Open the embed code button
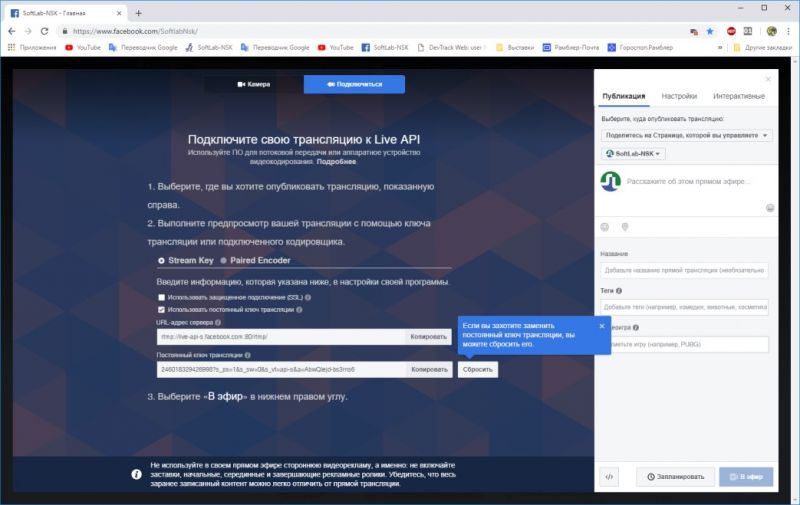This screenshot has height=505, width=800. click(x=609, y=477)
